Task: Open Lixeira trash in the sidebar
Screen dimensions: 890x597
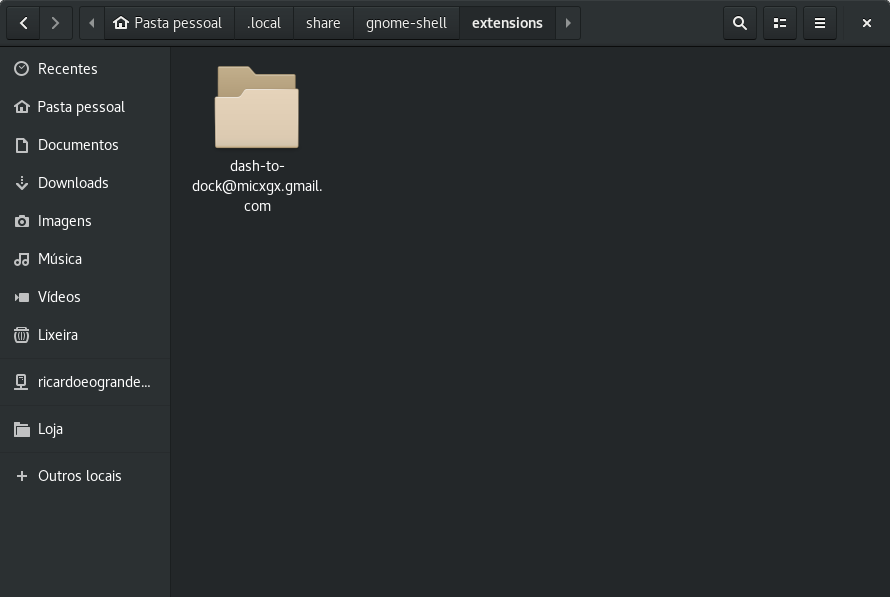Action: [x=85, y=335]
